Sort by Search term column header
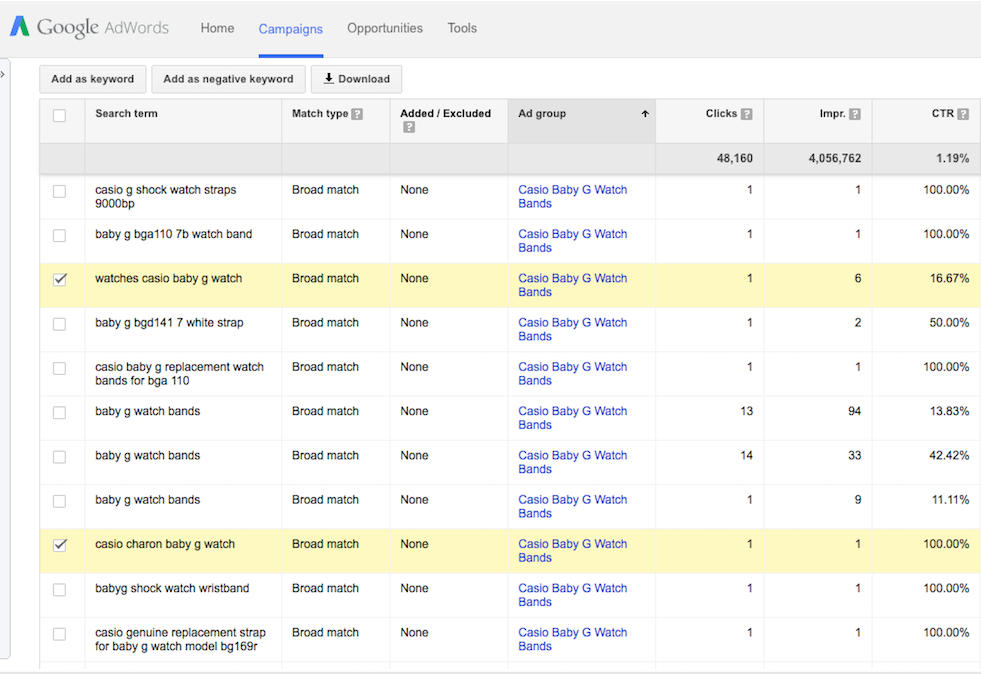981x674 pixels. (x=126, y=113)
